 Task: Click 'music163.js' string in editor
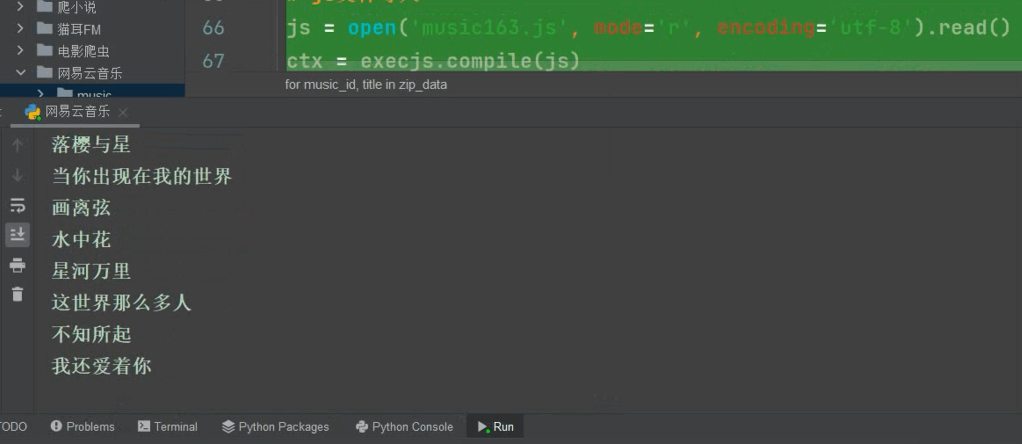(x=490, y=28)
